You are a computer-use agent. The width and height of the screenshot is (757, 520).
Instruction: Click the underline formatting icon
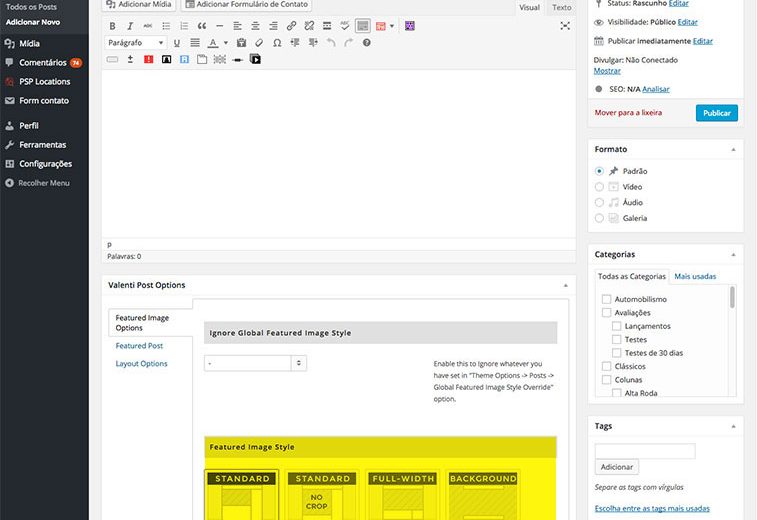point(177,43)
